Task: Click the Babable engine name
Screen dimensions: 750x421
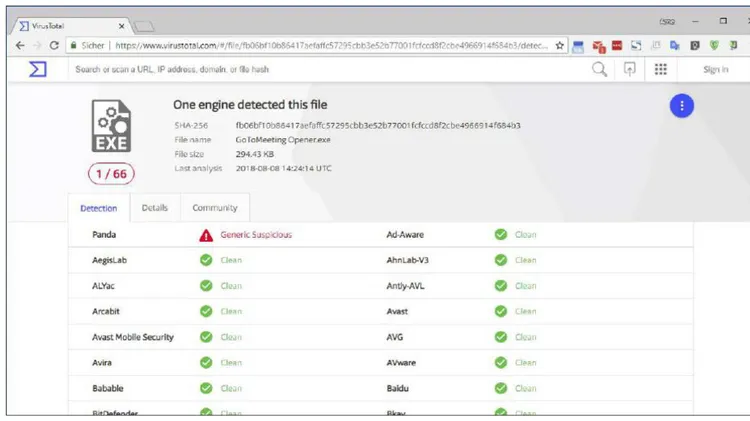Action: pos(108,388)
